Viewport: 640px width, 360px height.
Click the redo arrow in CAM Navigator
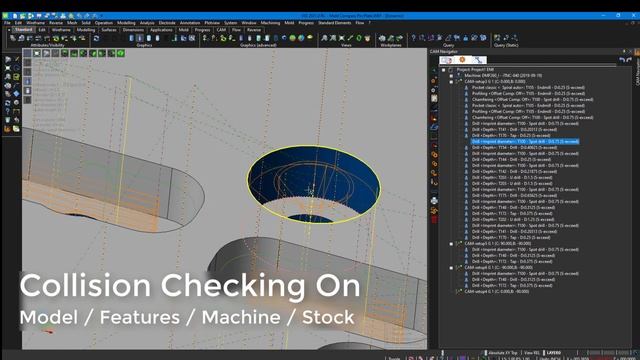pyautogui.click(x=629, y=60)
